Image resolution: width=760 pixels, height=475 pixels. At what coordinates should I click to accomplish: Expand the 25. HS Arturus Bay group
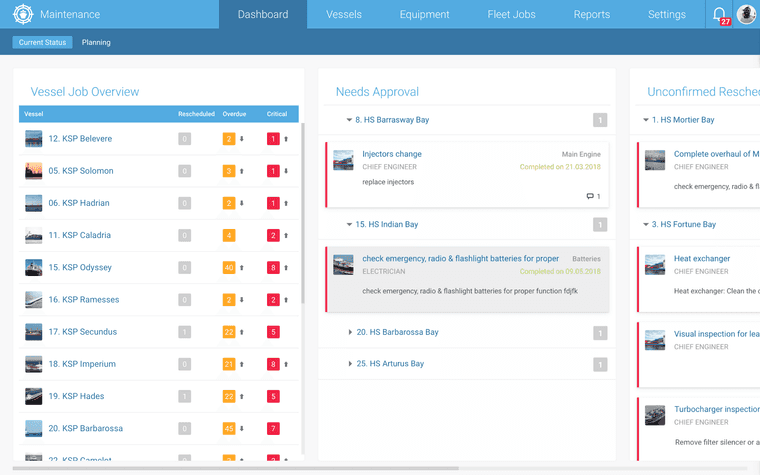(349, 364)
